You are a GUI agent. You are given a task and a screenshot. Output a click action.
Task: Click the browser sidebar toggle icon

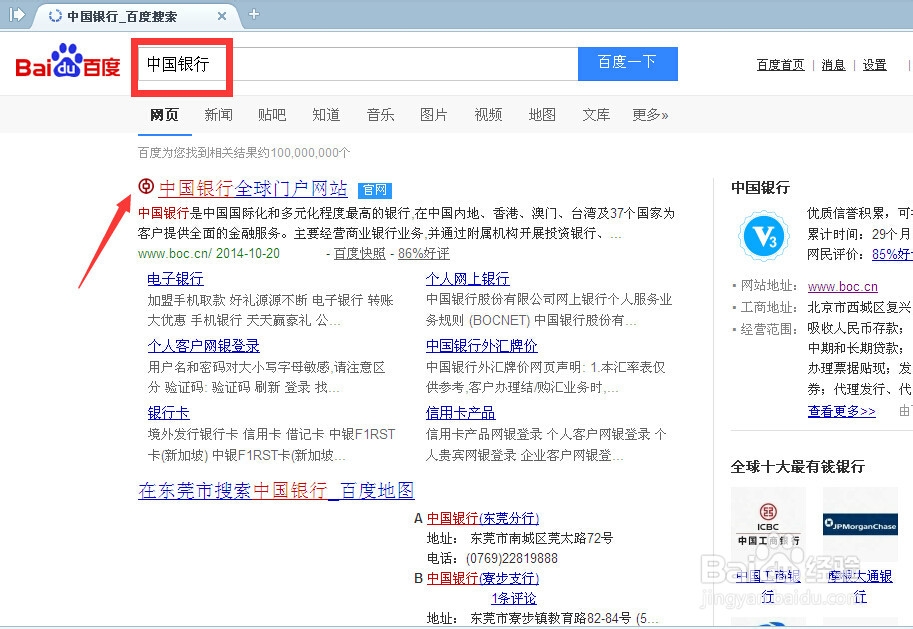pyautogui.click(x=17, y=15)
